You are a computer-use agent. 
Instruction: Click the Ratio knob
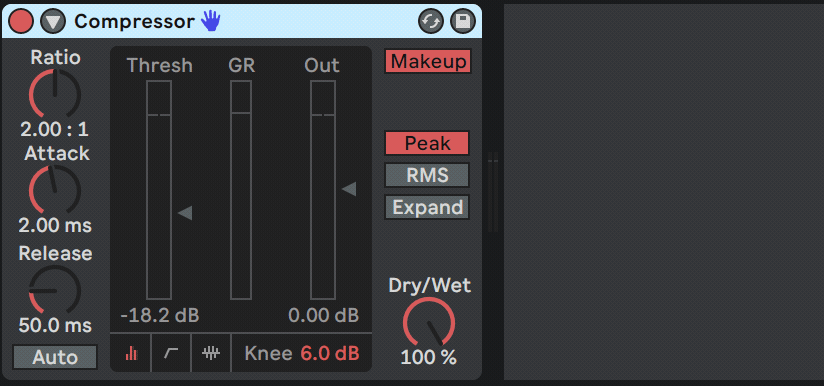[55, 94]
